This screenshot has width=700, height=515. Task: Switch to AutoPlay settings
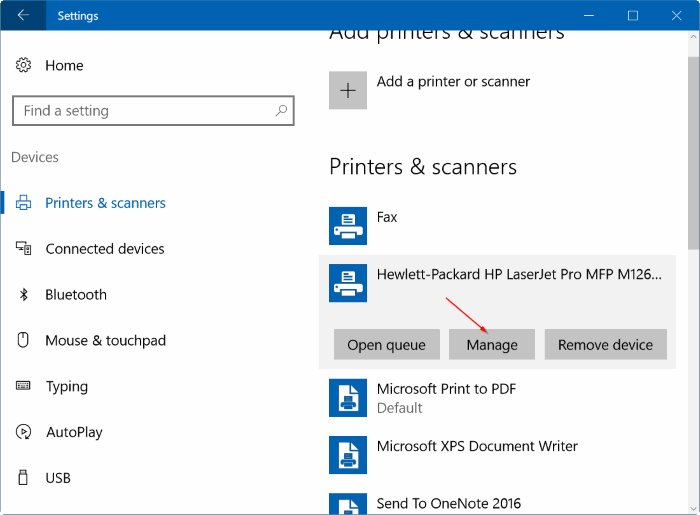click(74, 433)
